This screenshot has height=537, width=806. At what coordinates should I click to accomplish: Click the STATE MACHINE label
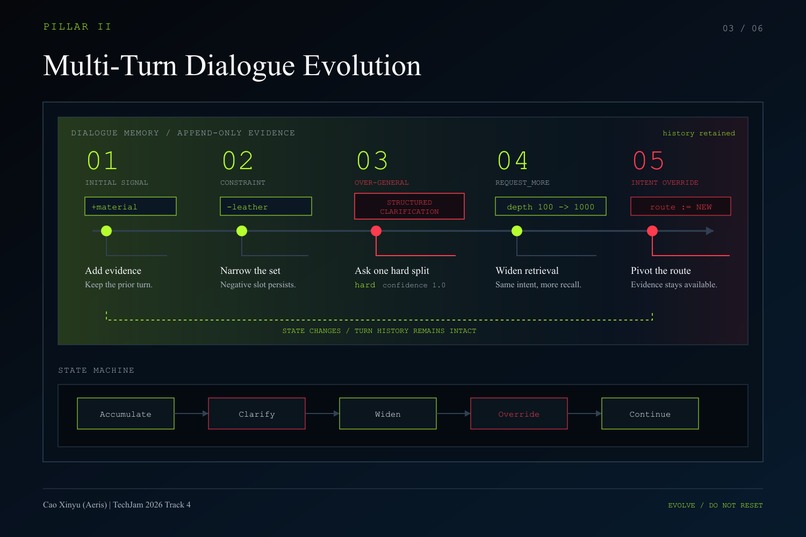(x=96, y=370)
